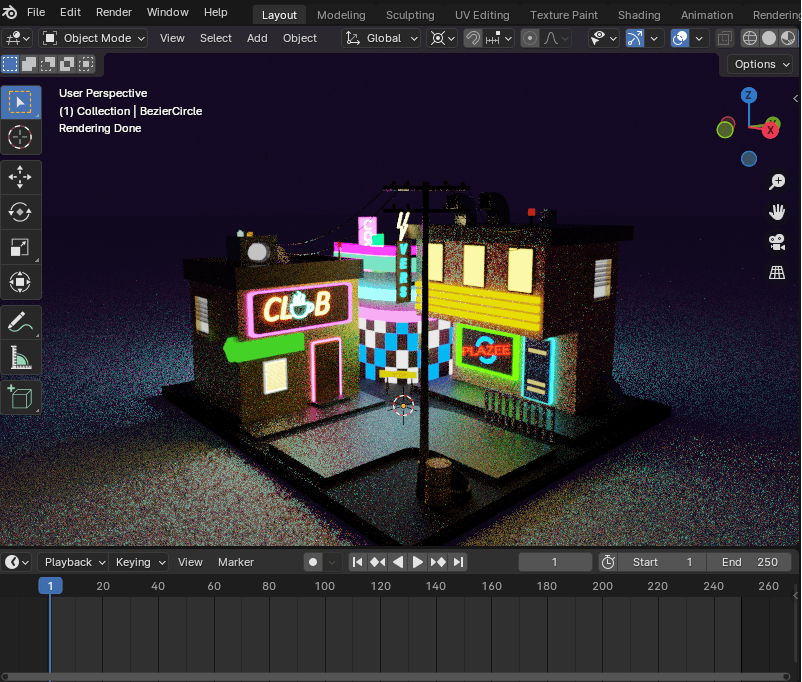Viewport: 802px width, 682px height.
Task: Switch to orthographic view via grid icon
Action: point(776,272)
